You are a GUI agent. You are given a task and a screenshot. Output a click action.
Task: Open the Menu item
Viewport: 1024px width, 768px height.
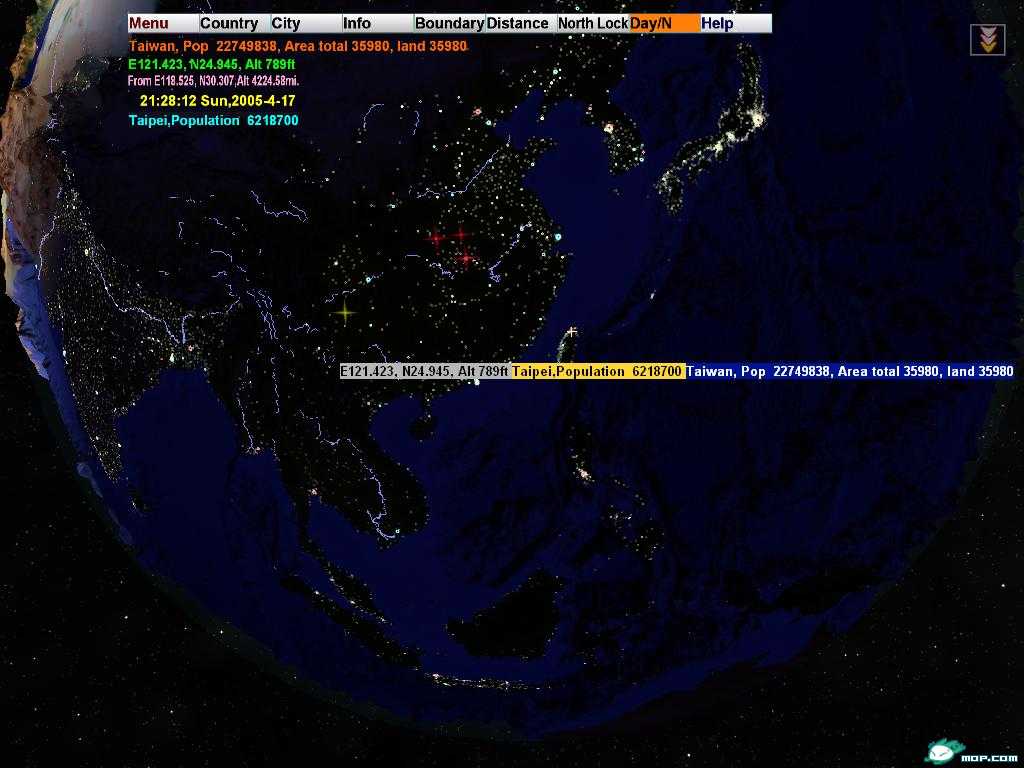(163, 24)
